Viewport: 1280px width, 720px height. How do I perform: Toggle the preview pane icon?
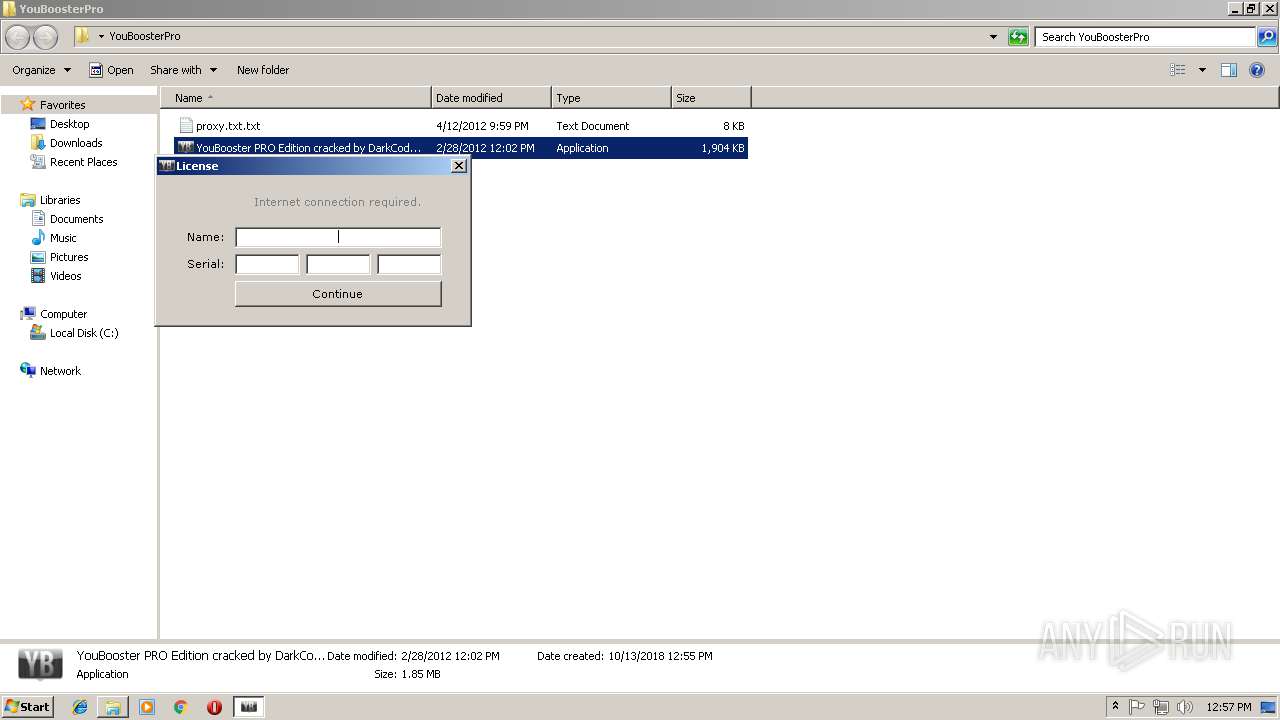1229,70
